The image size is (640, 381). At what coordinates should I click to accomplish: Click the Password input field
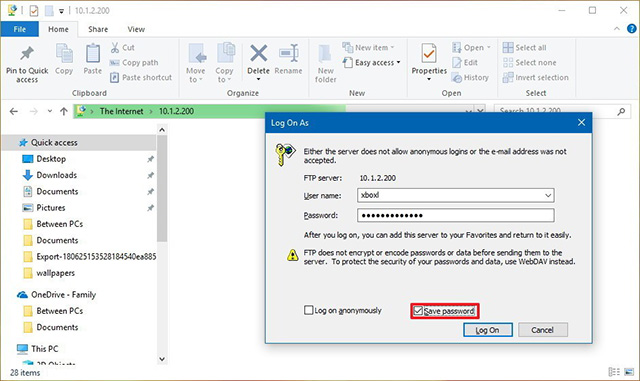pyautogui.click(x=456, y=215)
